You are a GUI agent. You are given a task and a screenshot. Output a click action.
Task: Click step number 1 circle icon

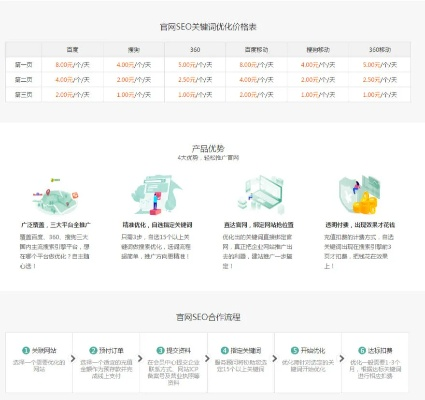click(x=26, y=350)
